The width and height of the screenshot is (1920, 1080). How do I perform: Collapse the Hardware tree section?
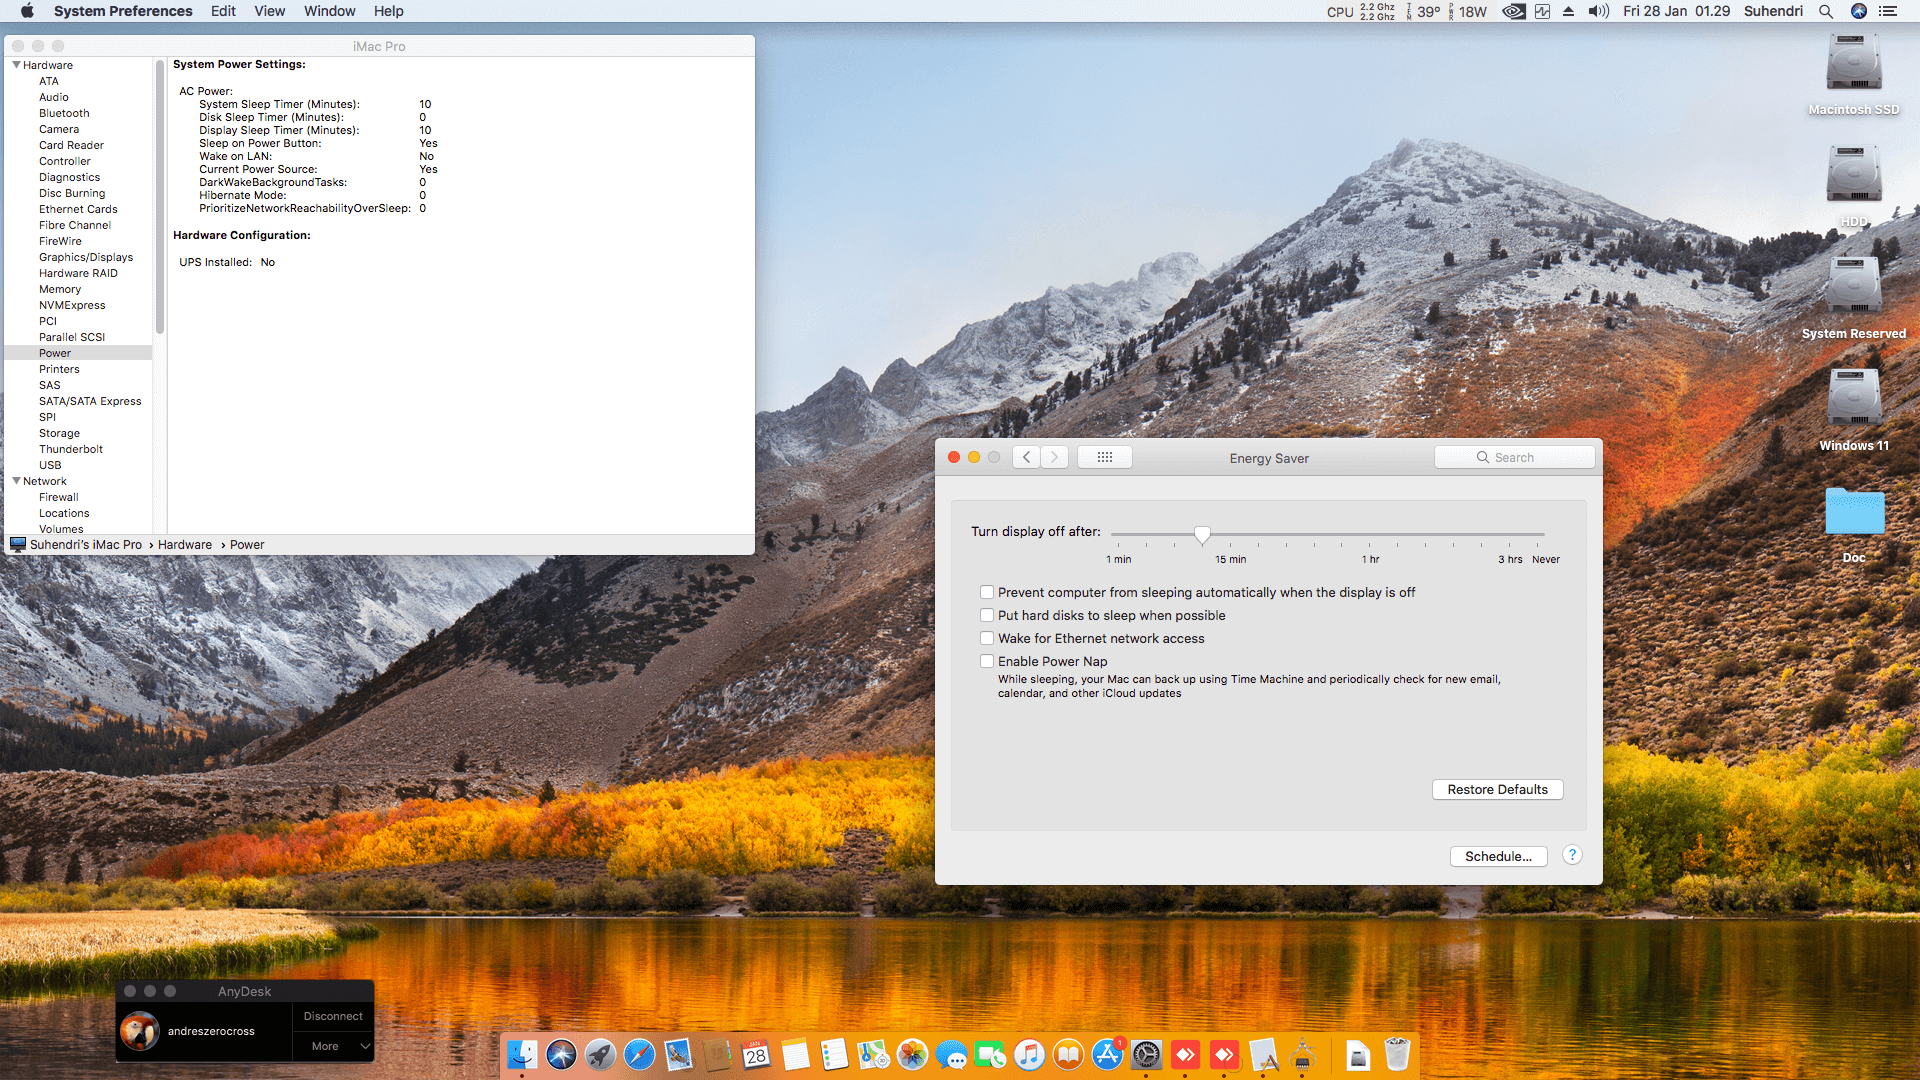point(16,65)
